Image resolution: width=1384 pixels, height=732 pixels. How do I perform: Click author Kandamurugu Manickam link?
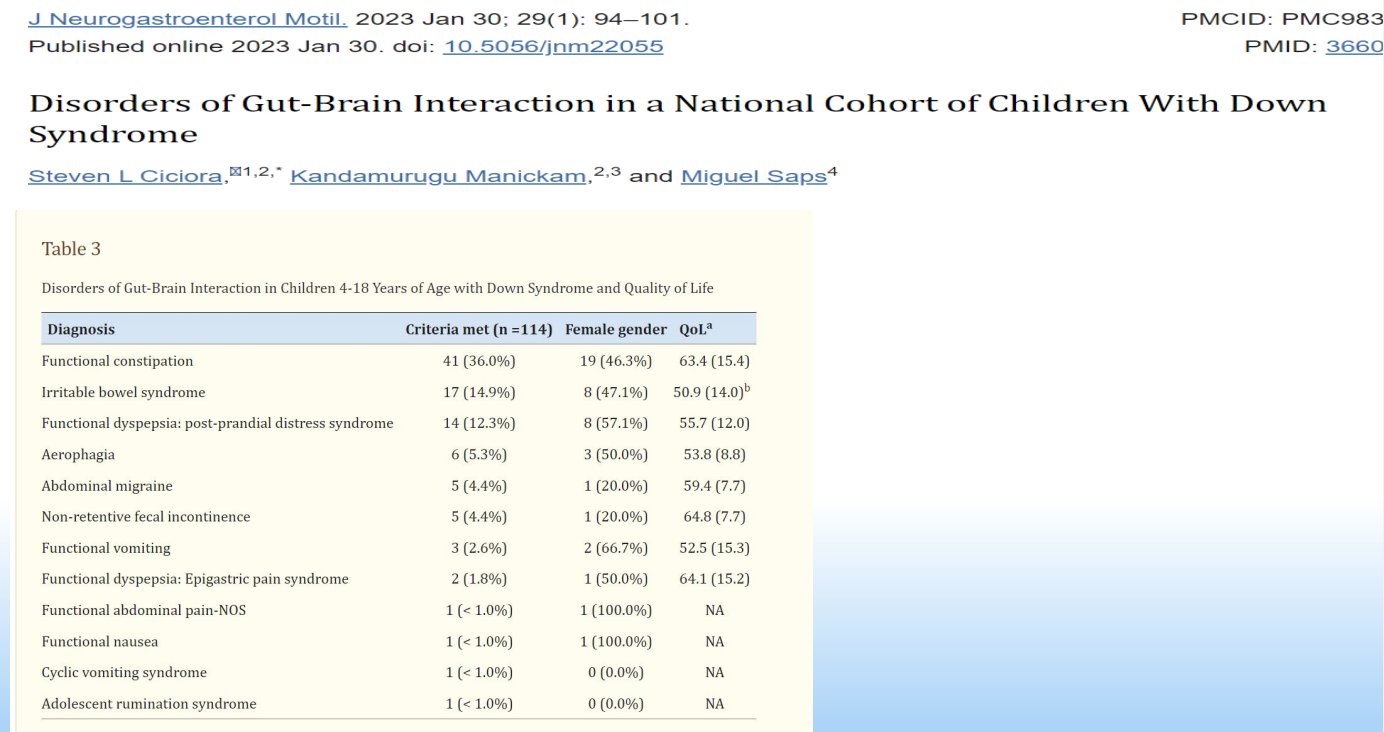tap(438, 176)
